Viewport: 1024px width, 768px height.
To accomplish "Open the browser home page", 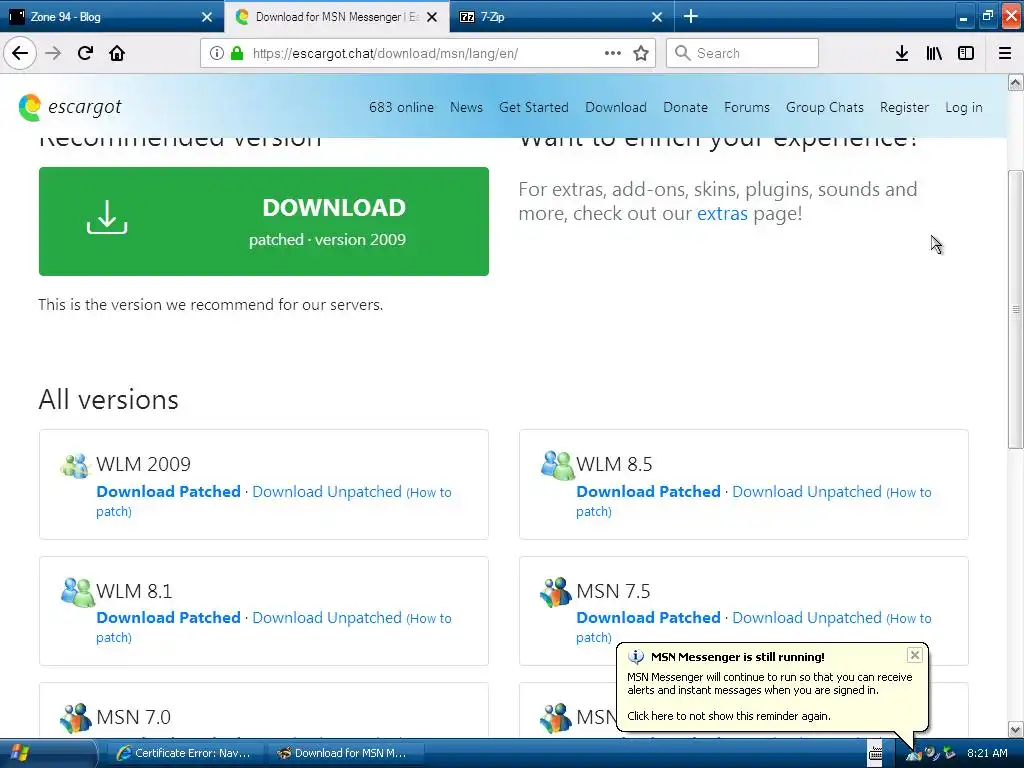I will click(117, 53).
